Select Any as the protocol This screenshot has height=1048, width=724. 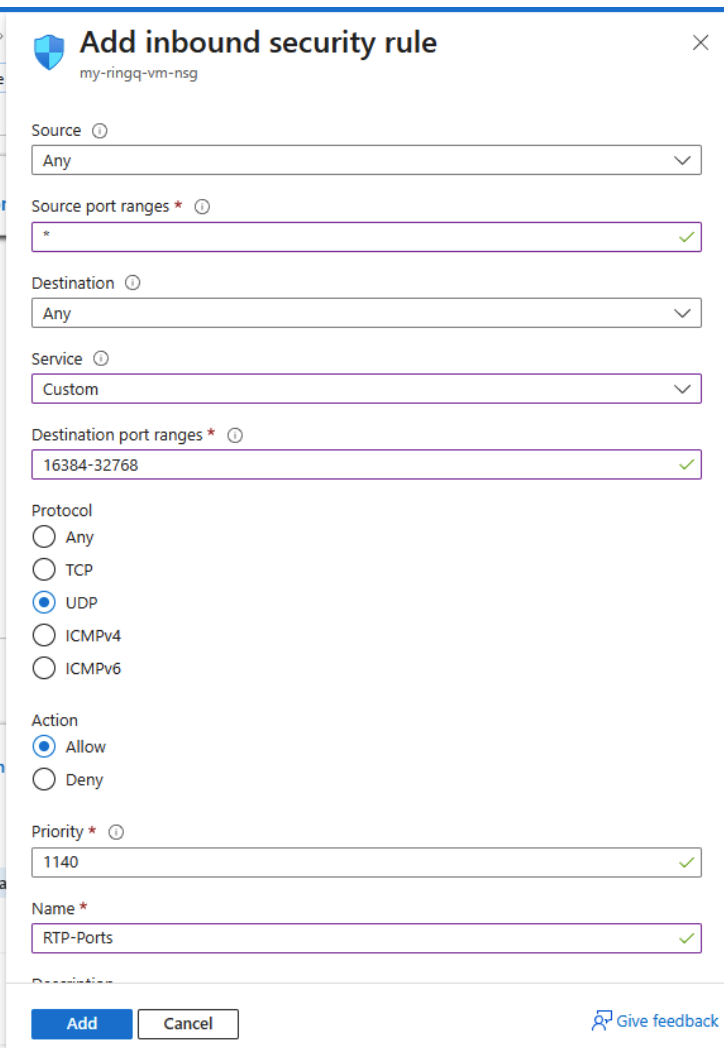[44, 537]
